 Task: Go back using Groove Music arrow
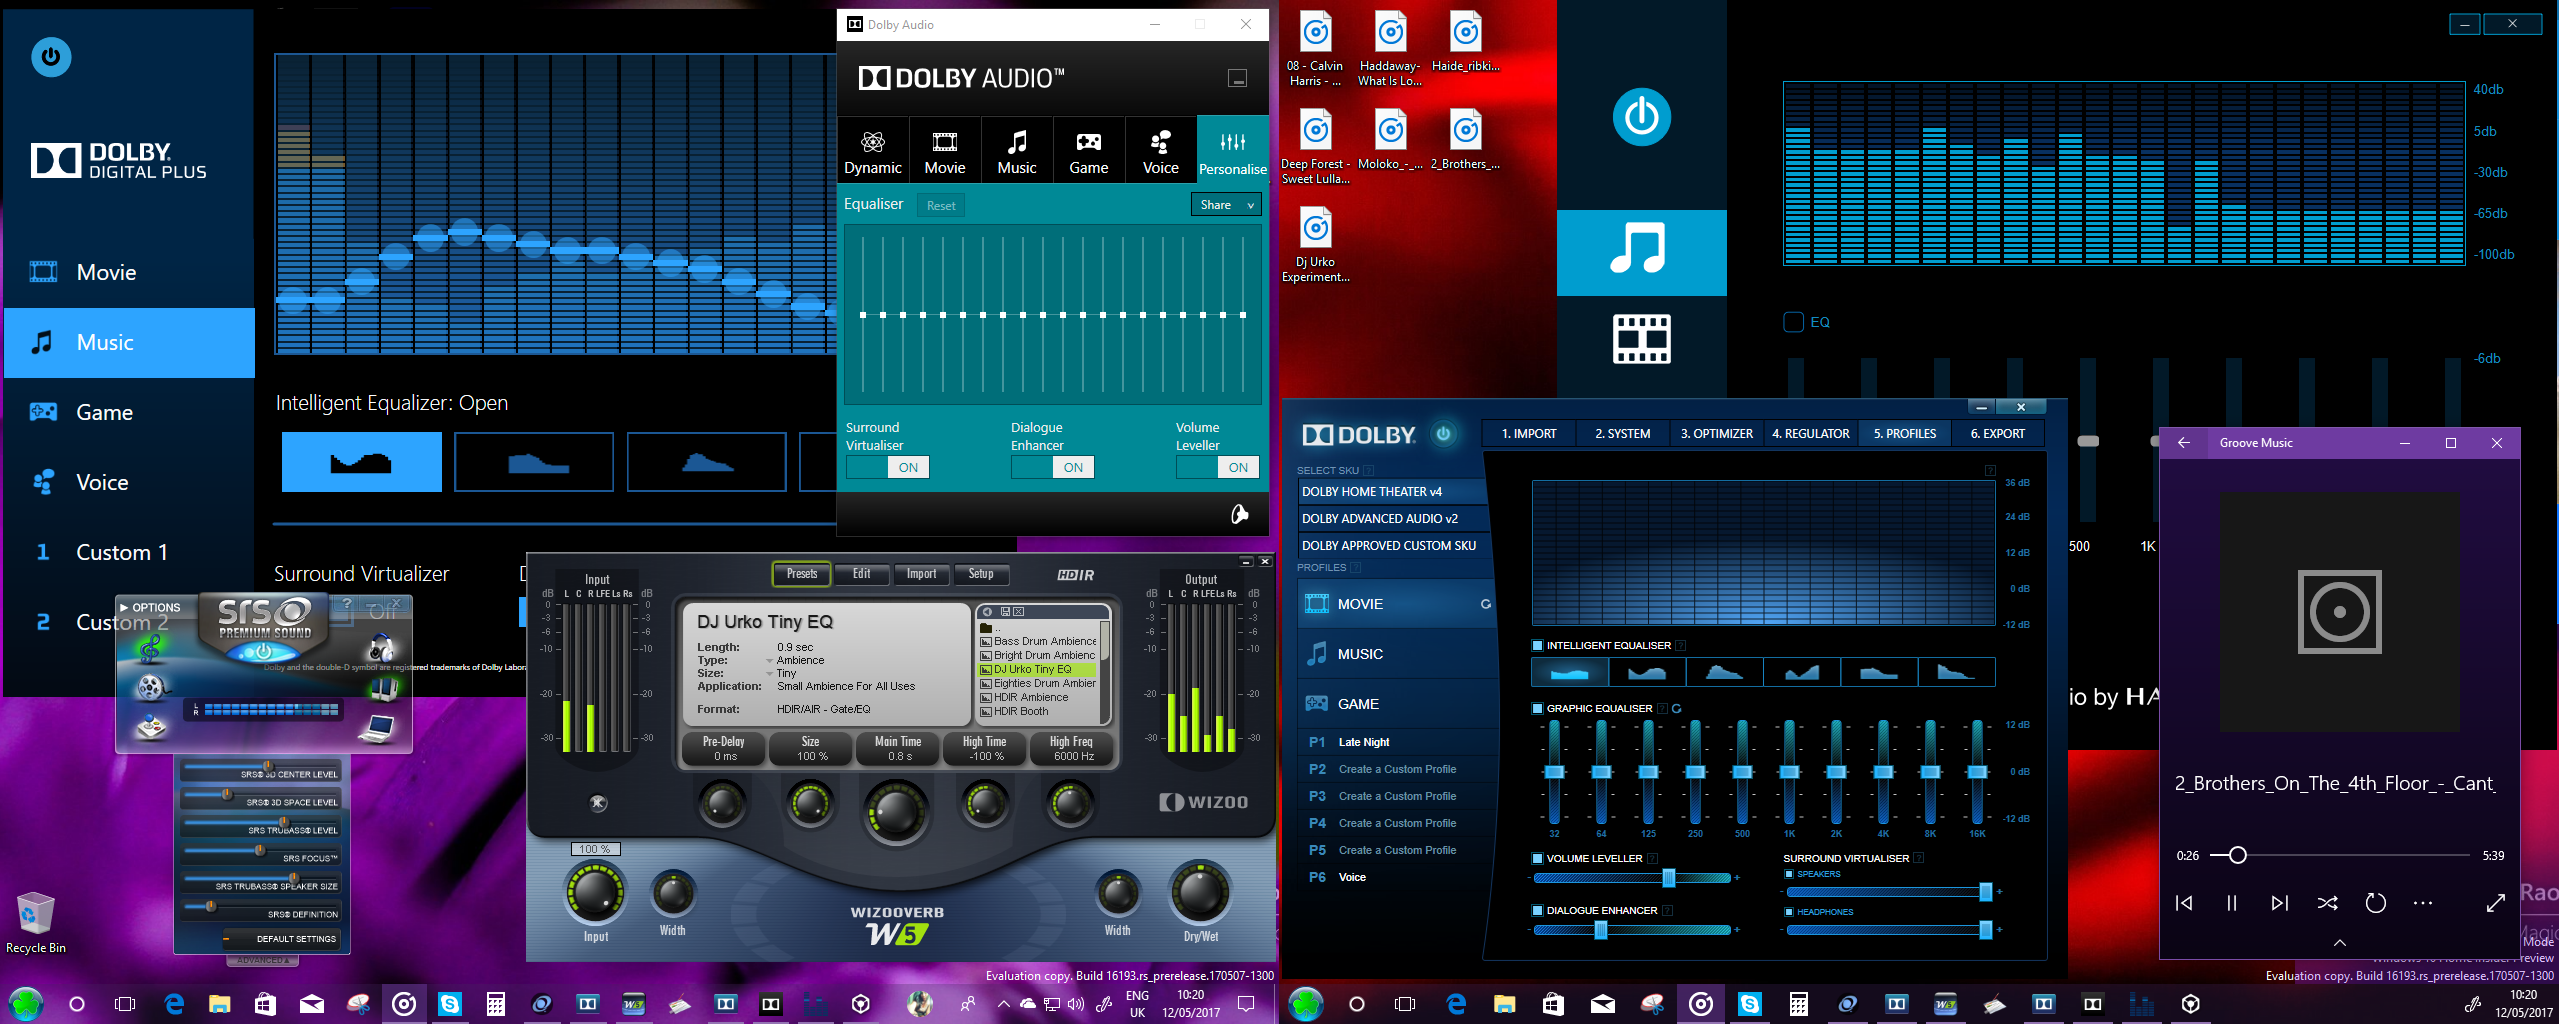[2184, 443]
